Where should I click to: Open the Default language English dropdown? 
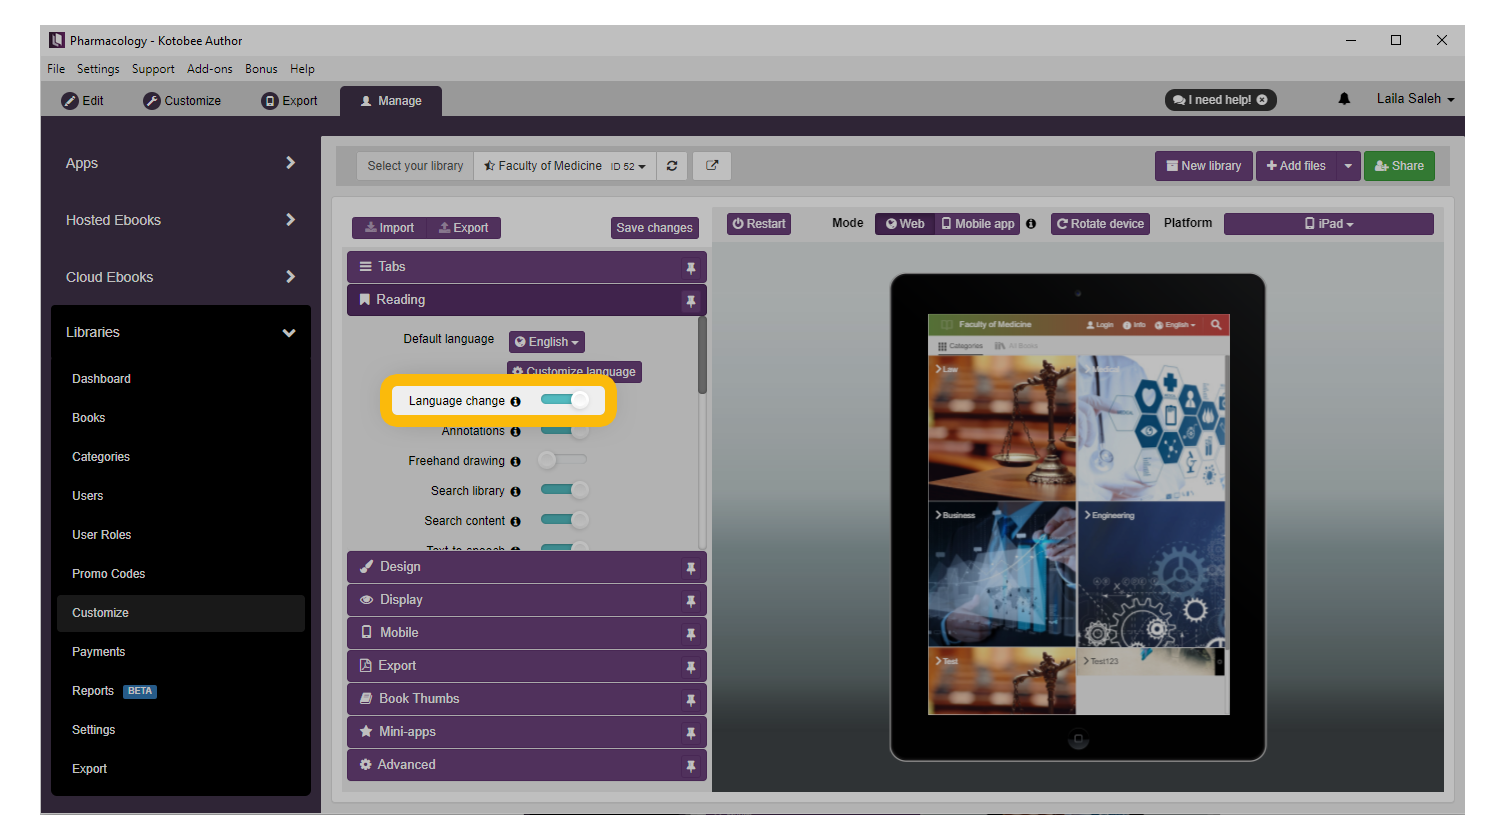547,342
